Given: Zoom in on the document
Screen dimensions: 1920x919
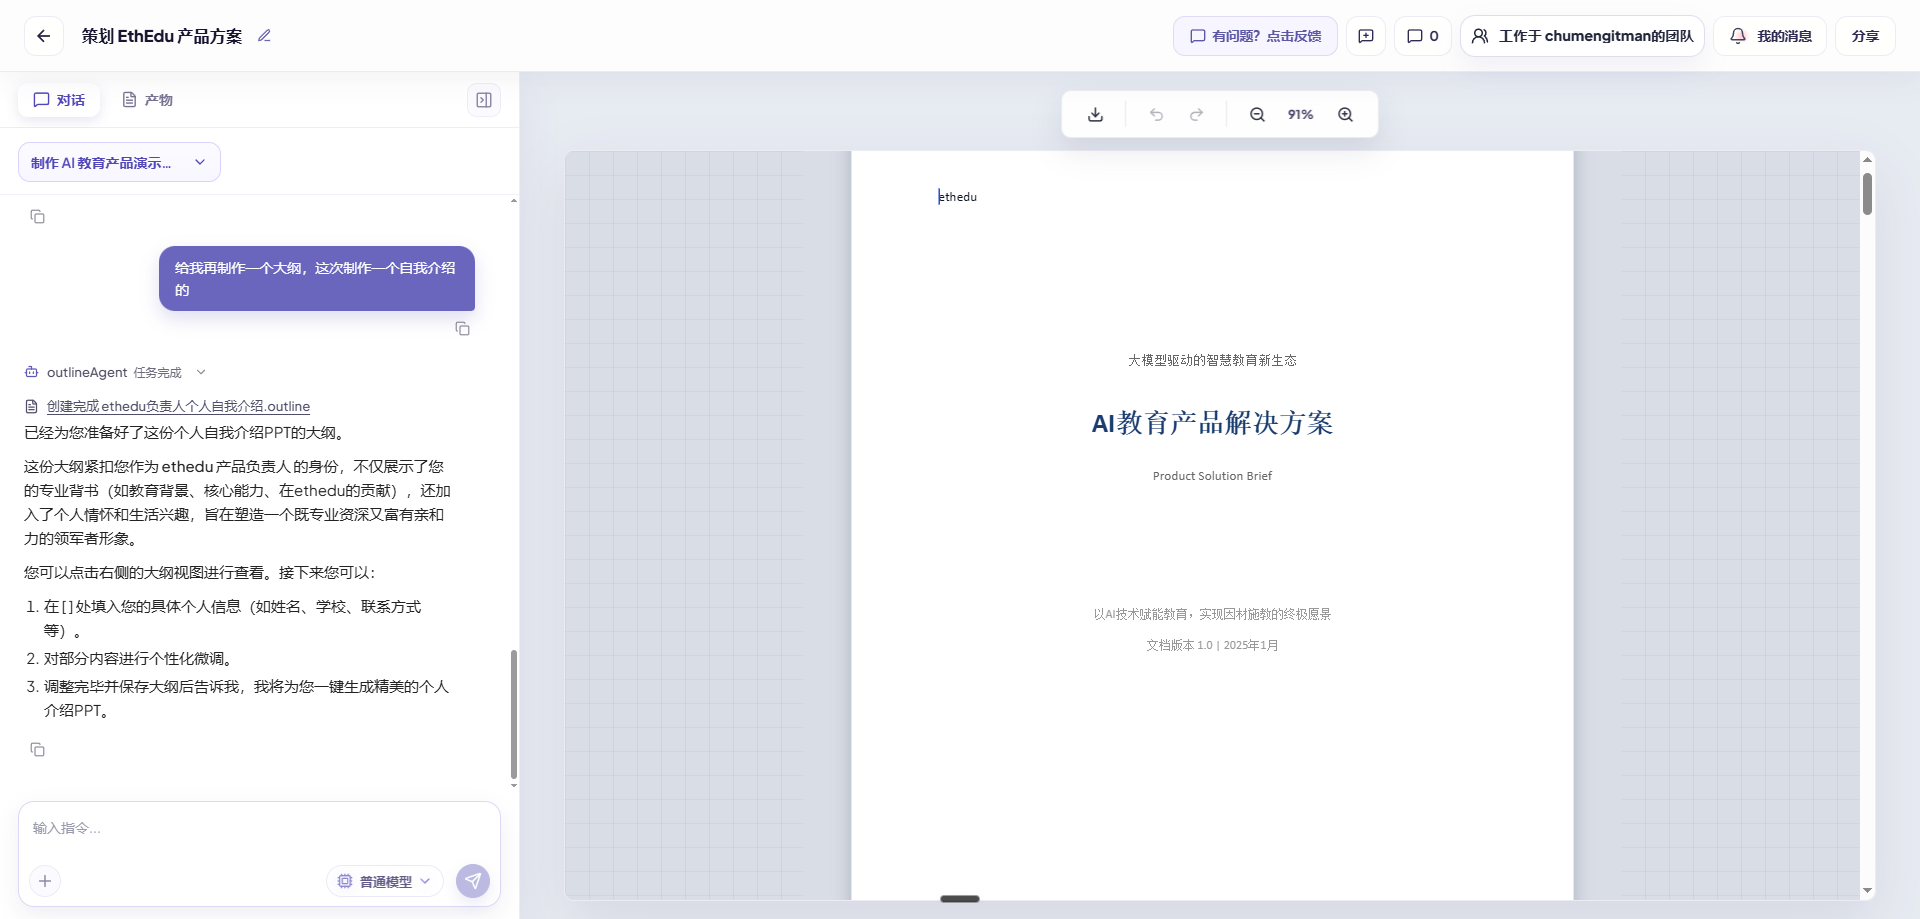Looking at the screenshot, I should coord(1346,115).
